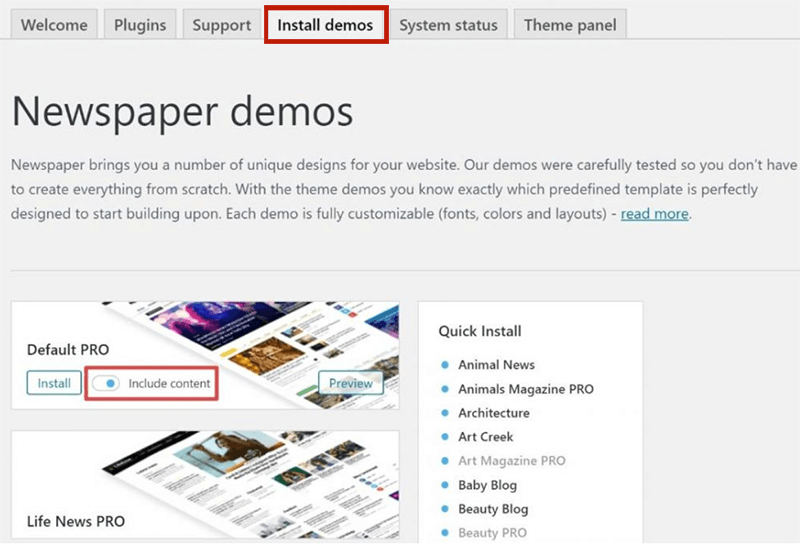Open the Welcome tab

[54, 24]
